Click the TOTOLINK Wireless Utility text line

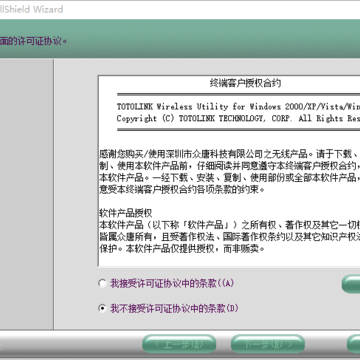click(x=238, y=107)
